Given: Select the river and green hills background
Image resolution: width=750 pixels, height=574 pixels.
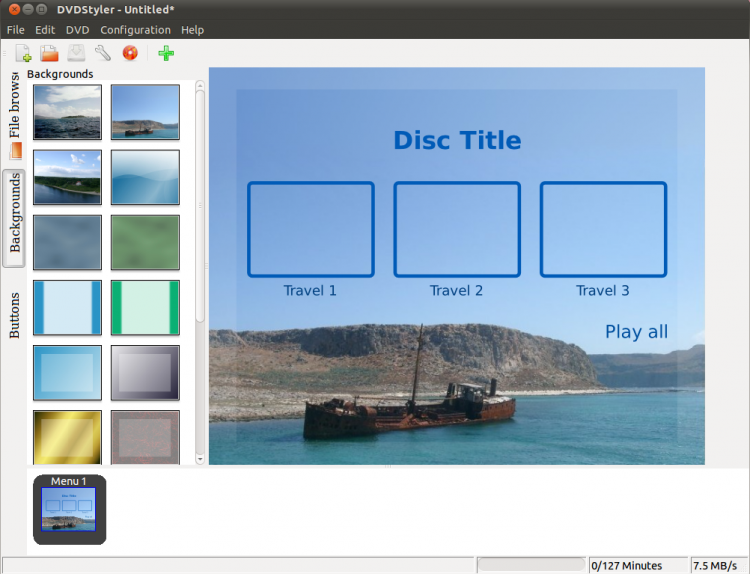Looking at the screenshot, I should coord(67,177).
